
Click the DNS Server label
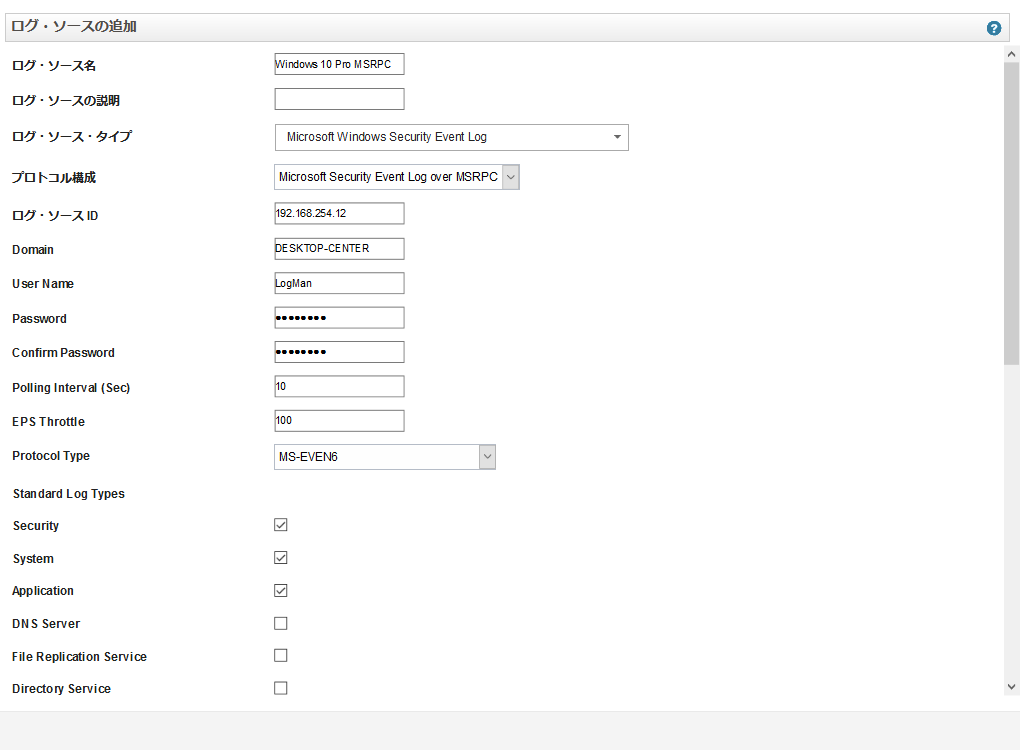pos(46,624)
